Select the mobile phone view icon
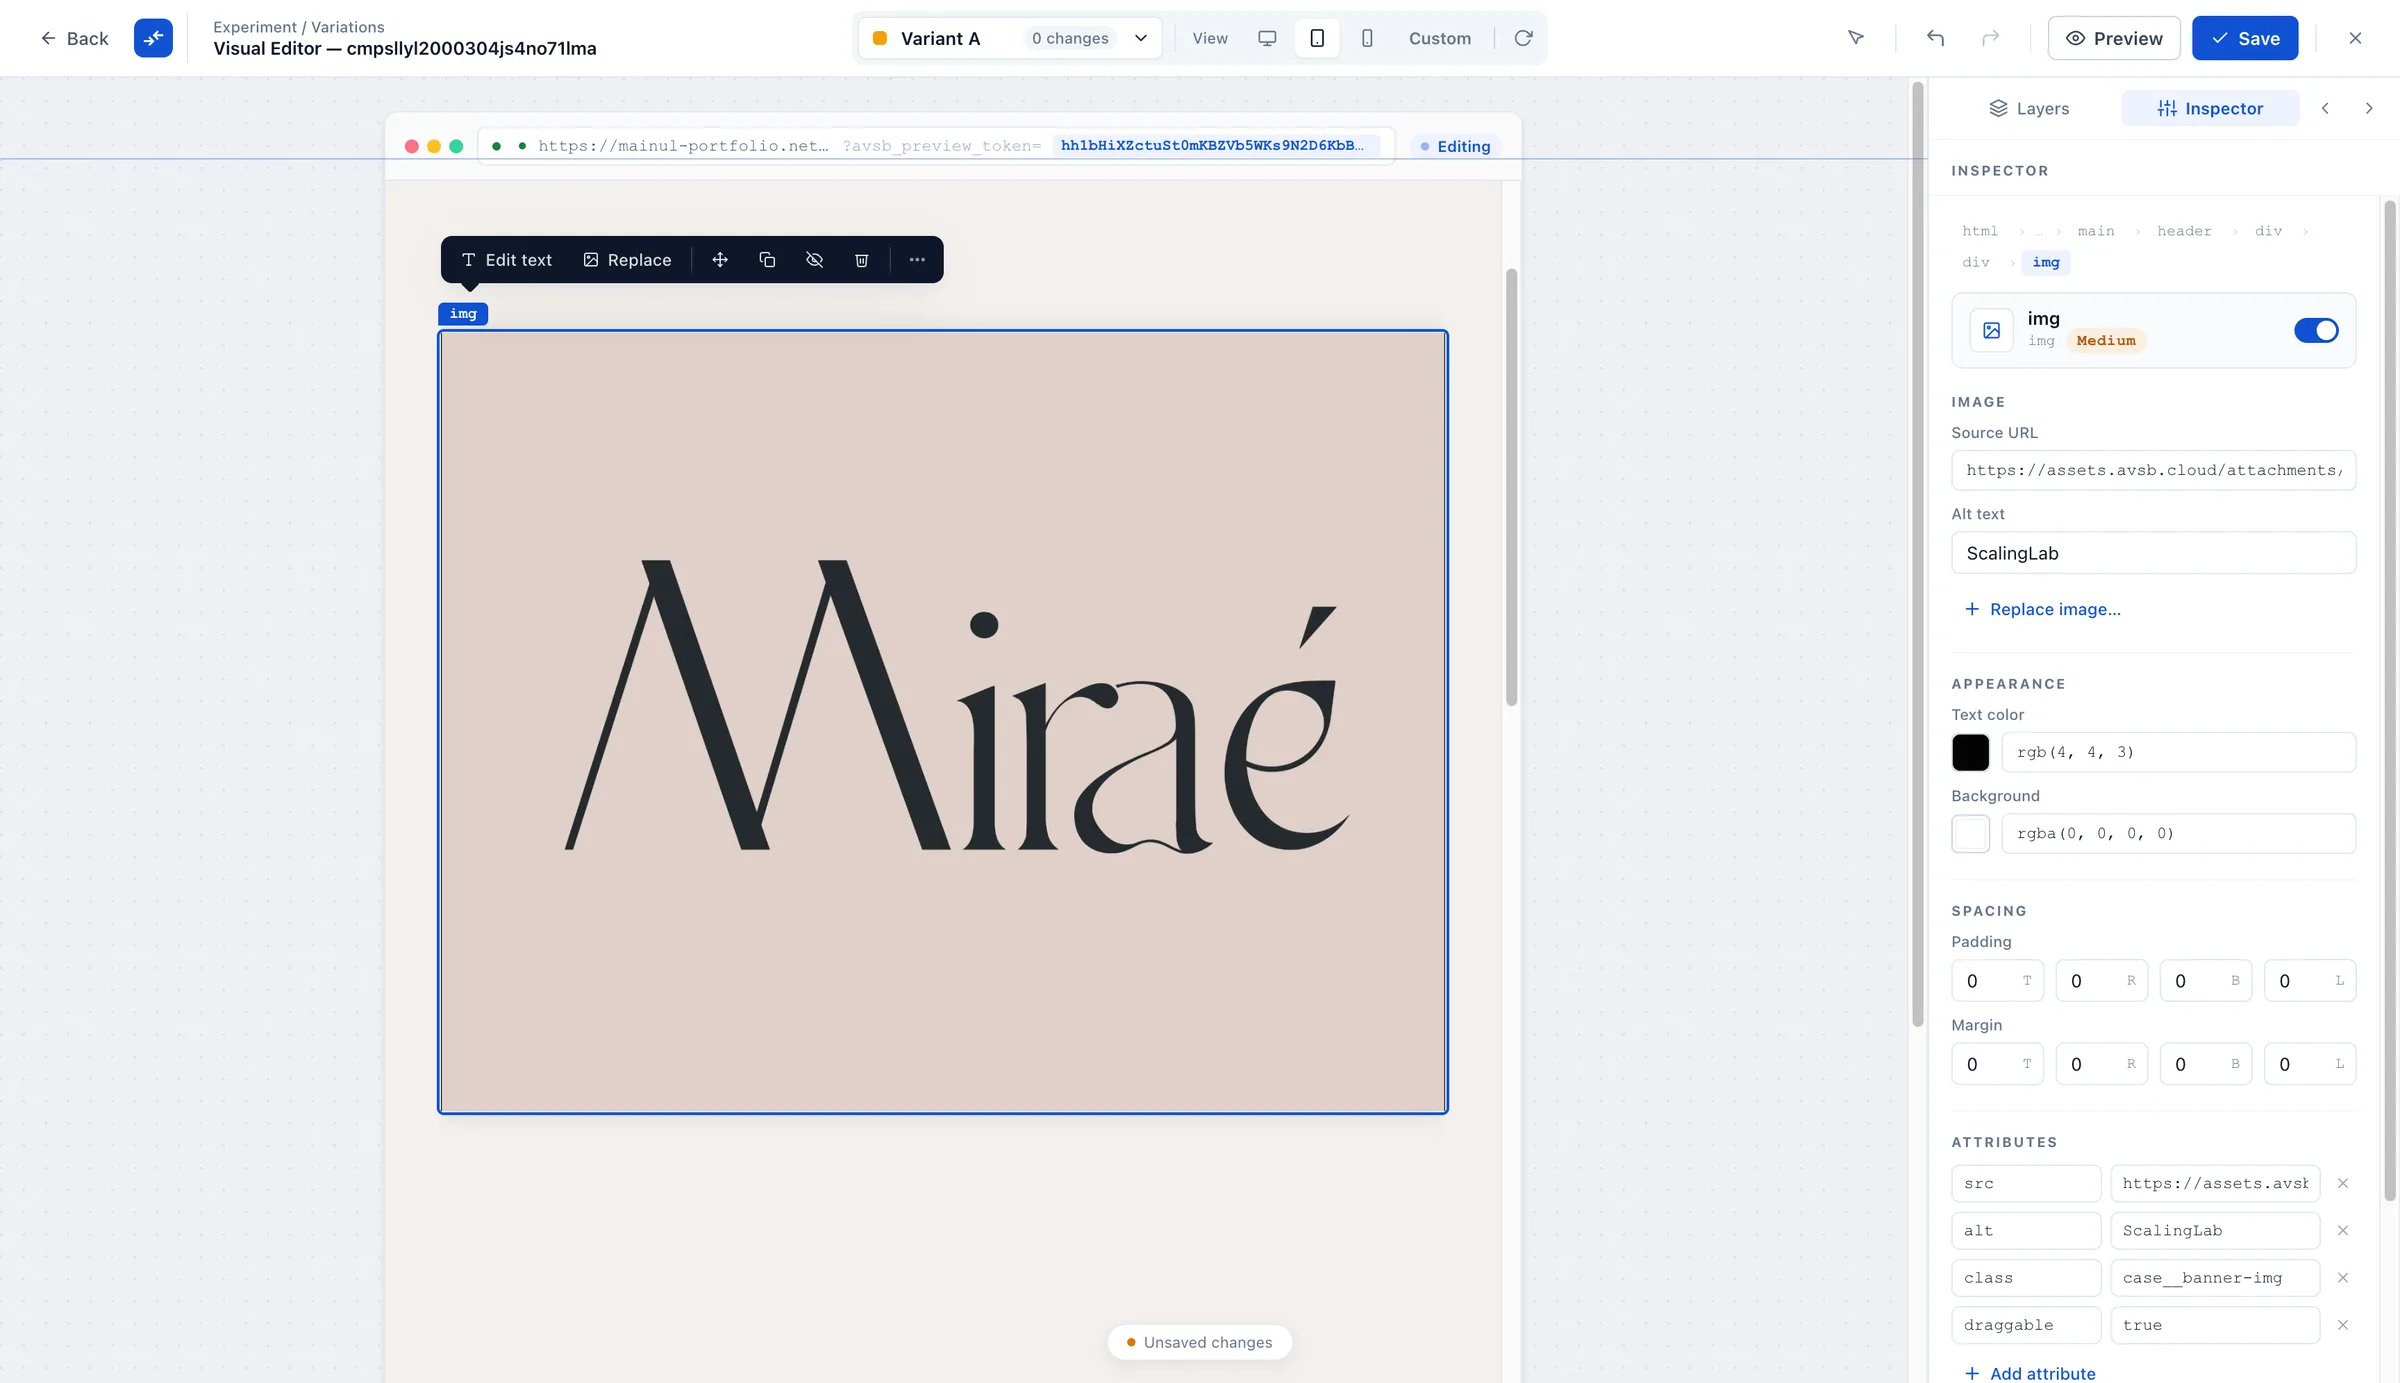2400x1383 pixels. point(1367,38)
